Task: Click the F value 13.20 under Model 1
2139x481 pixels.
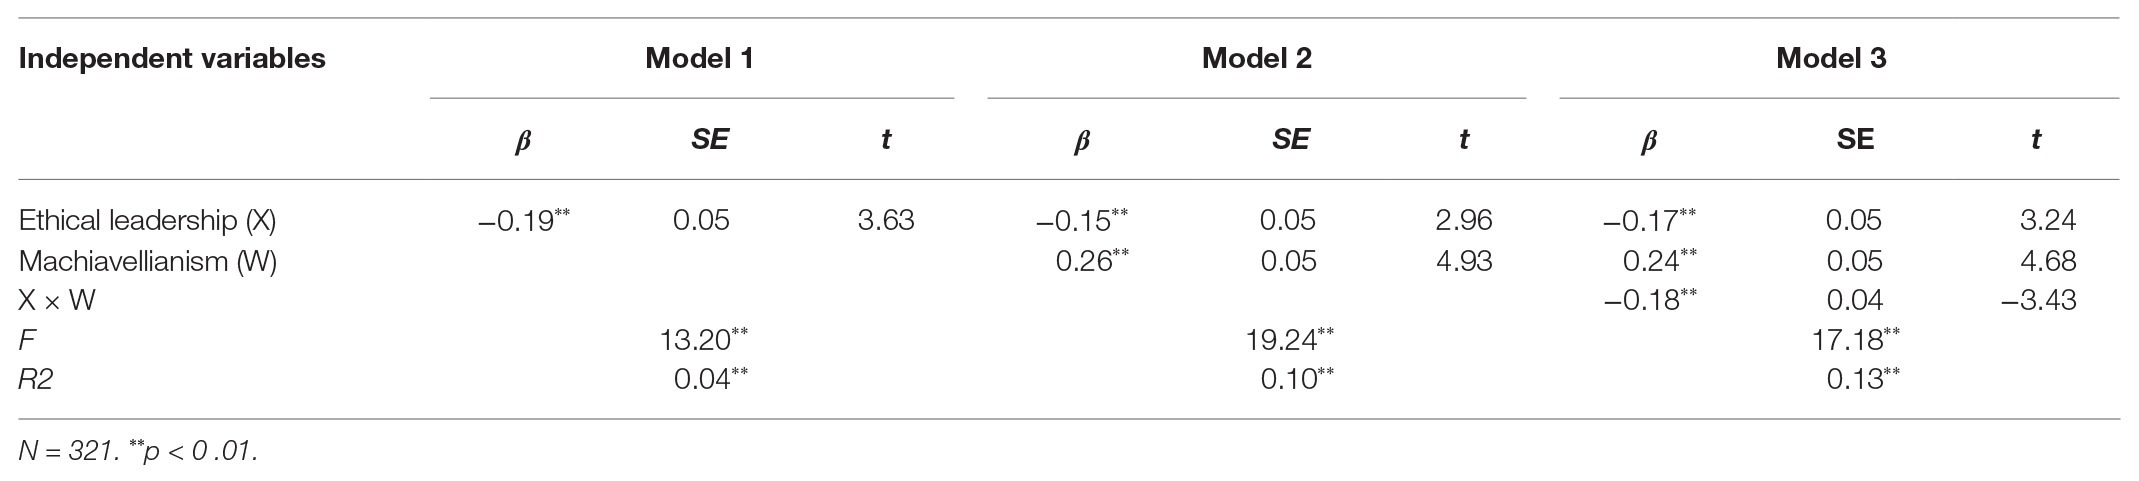Action: (x=696, y=340)
